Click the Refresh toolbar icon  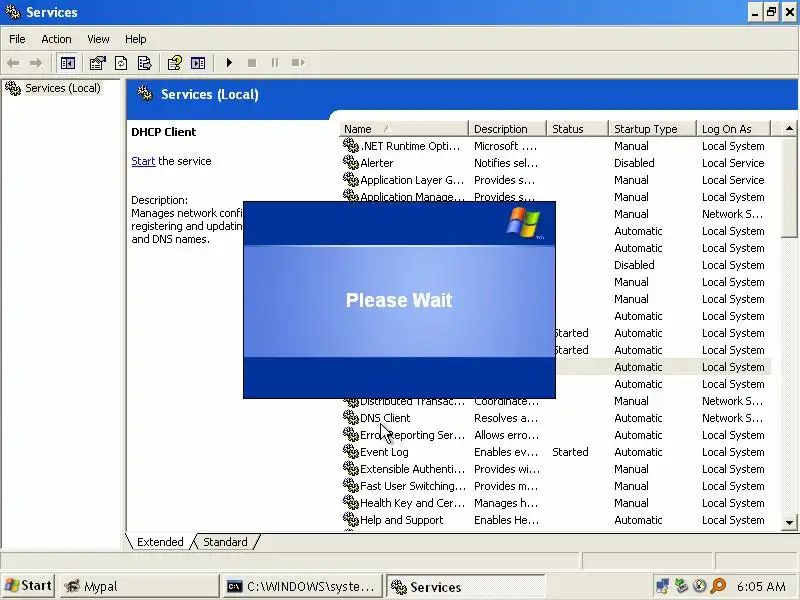[x=121, y=63]
